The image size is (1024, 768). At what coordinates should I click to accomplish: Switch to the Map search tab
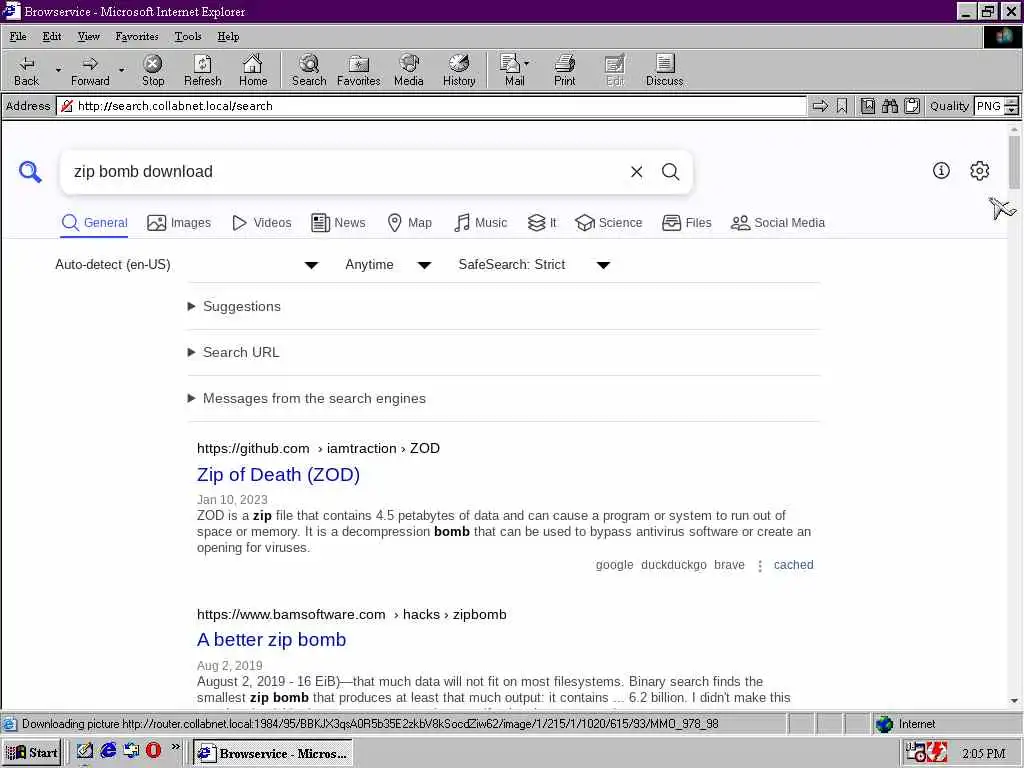point(409,223)
